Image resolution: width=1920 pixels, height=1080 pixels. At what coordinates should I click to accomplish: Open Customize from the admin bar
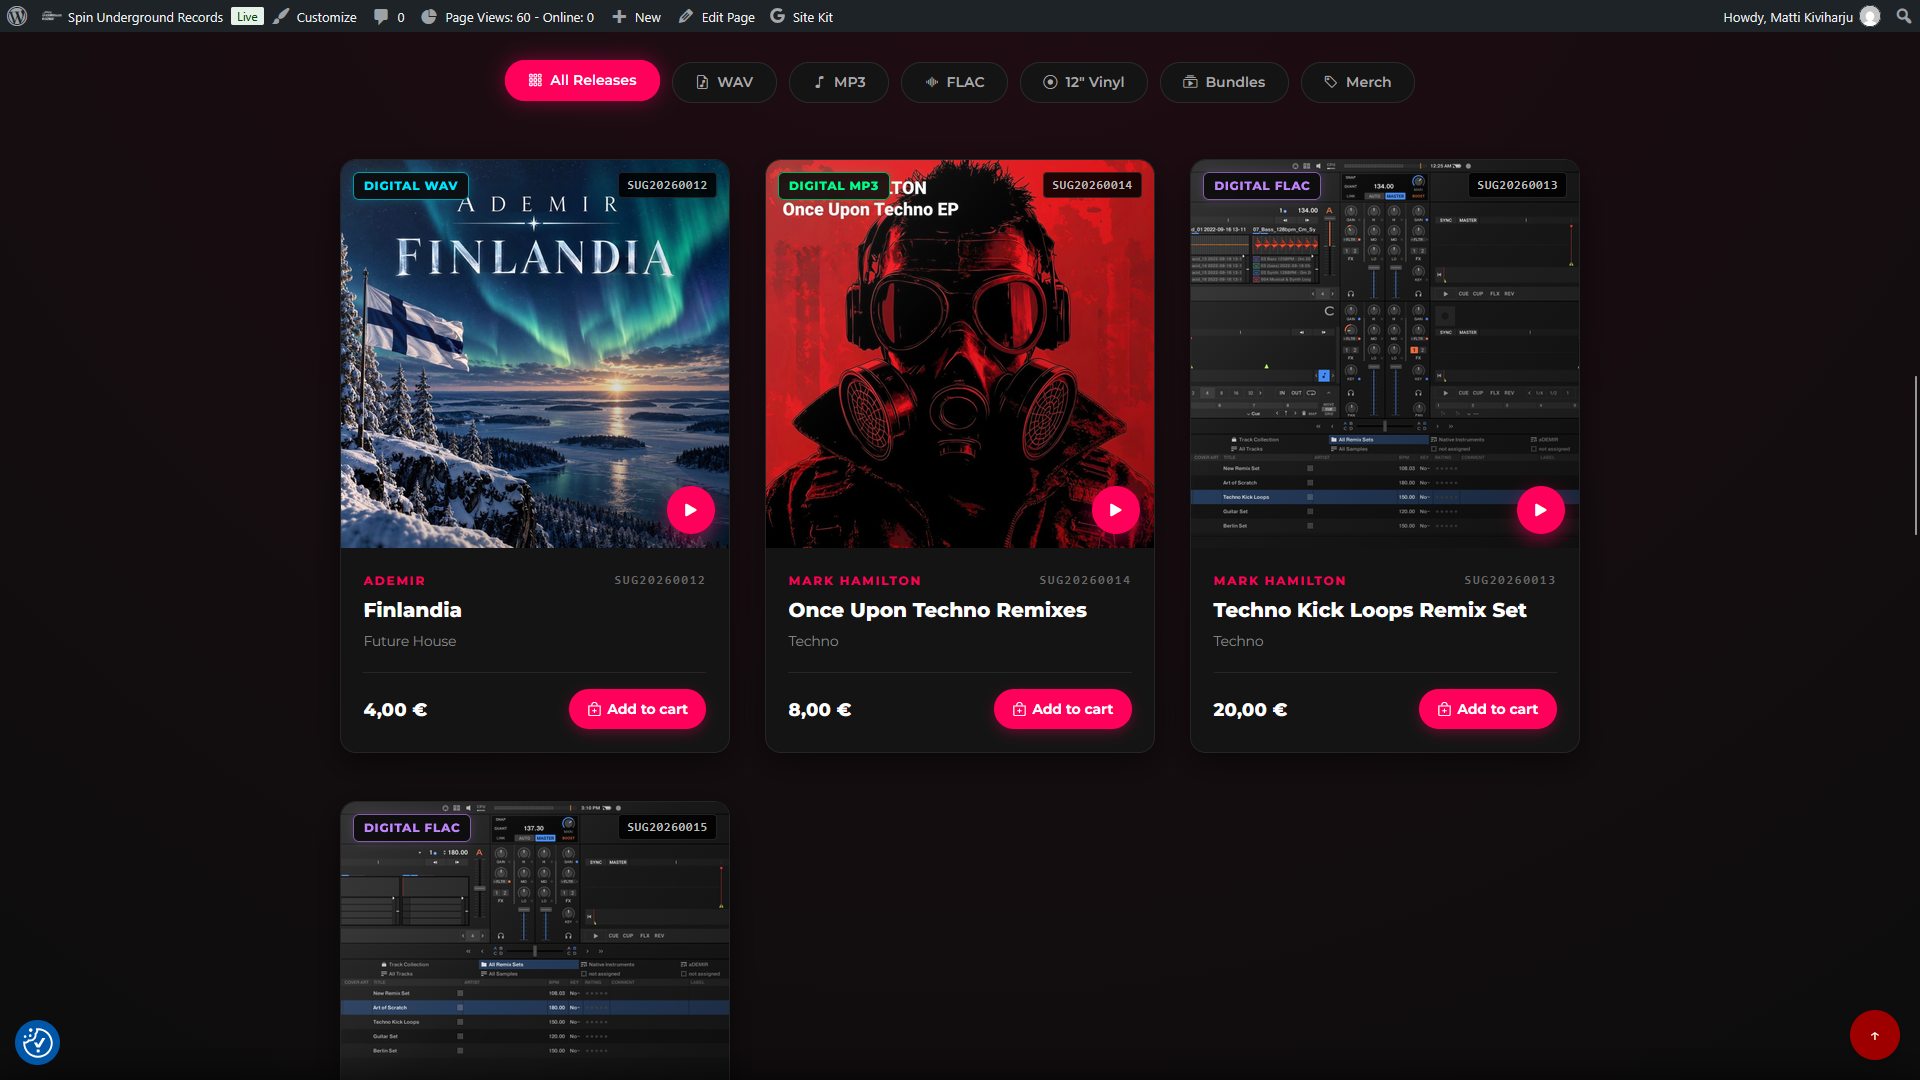click(315, 17)
